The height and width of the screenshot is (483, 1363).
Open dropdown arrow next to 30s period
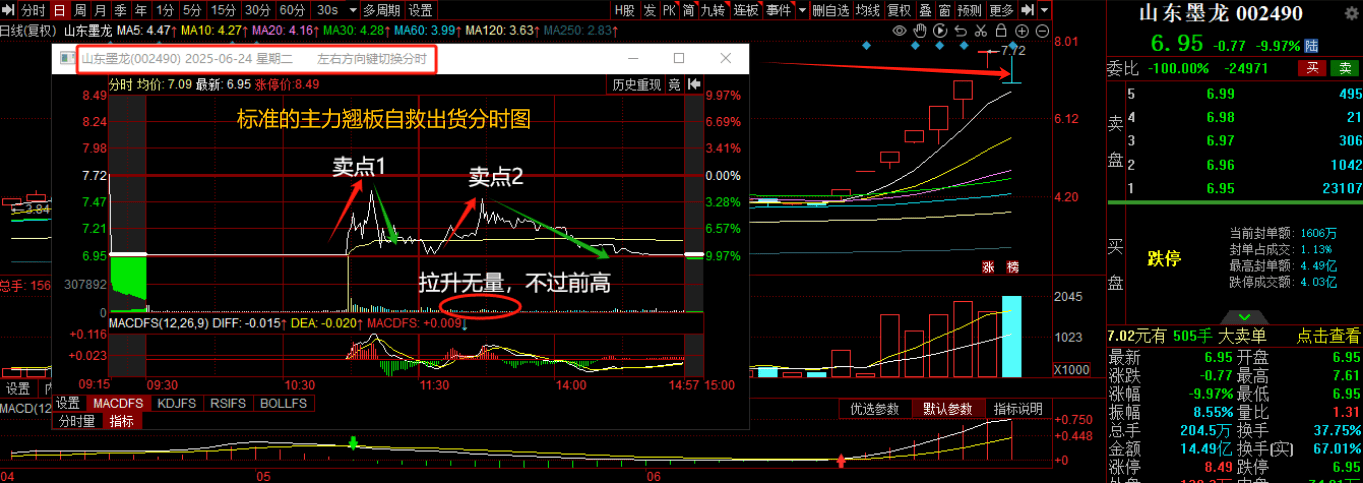click(x=353, y=10)
